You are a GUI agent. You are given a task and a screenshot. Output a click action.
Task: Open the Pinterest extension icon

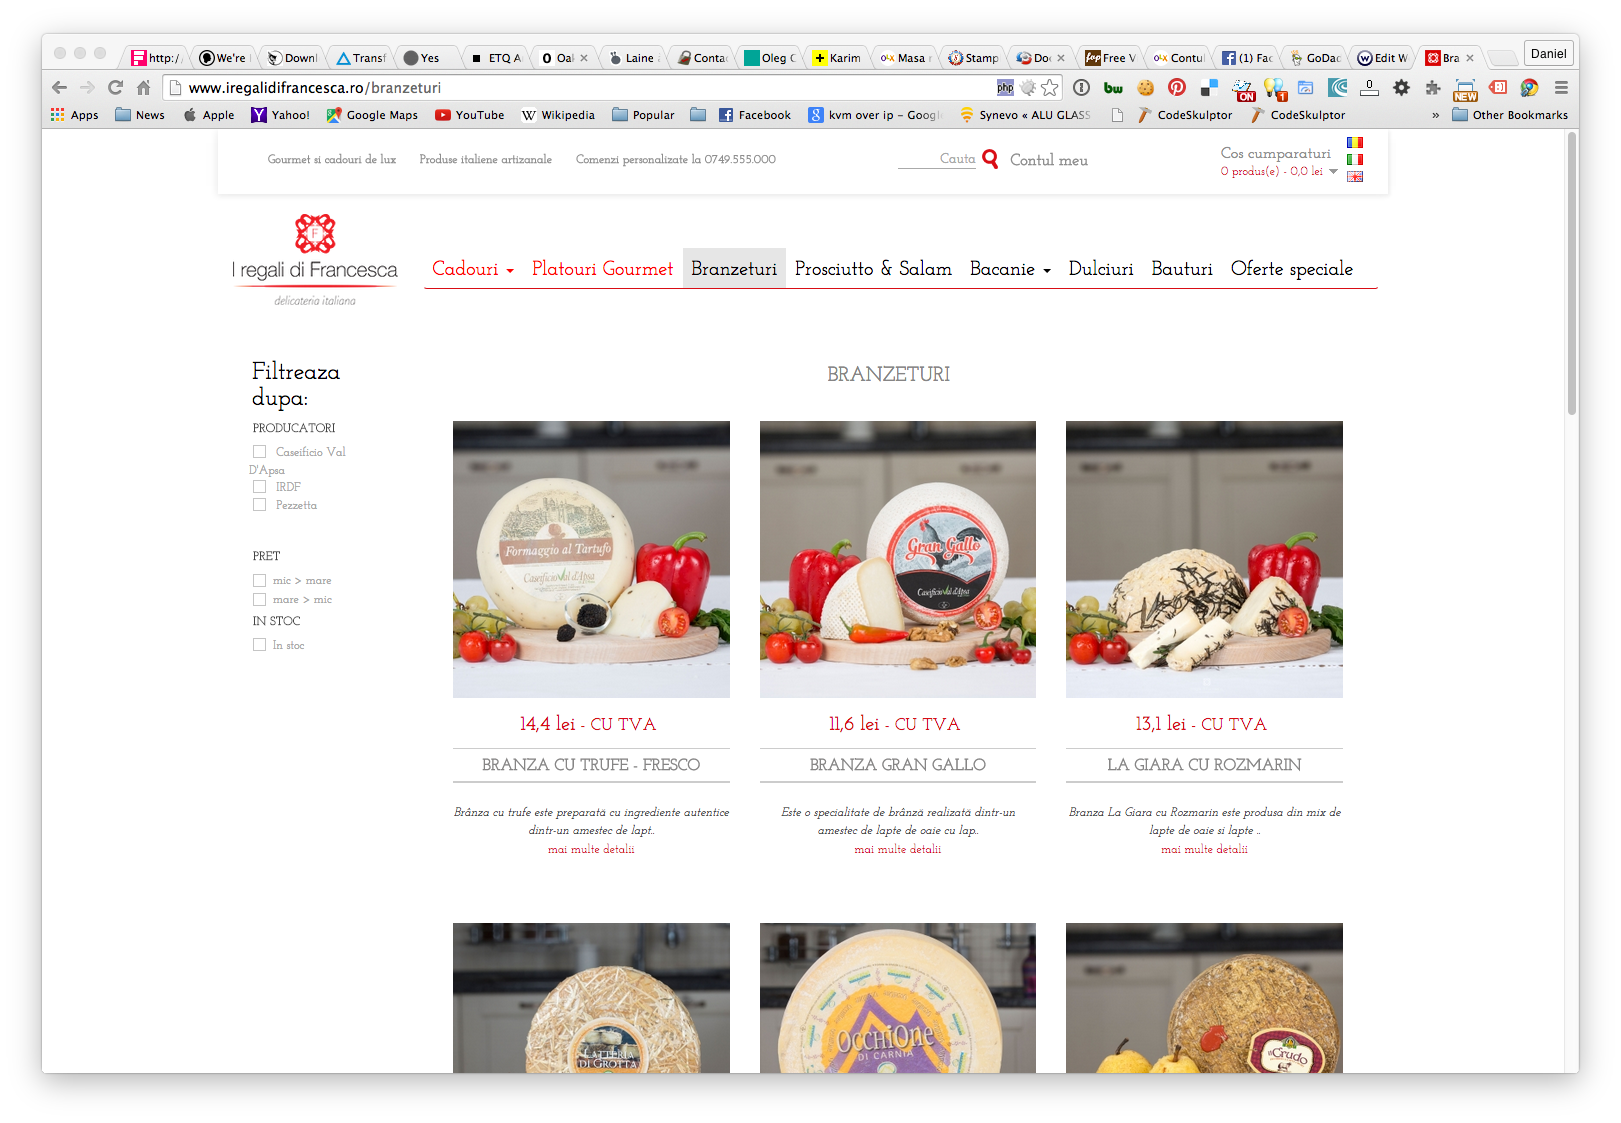(1177, 88)
